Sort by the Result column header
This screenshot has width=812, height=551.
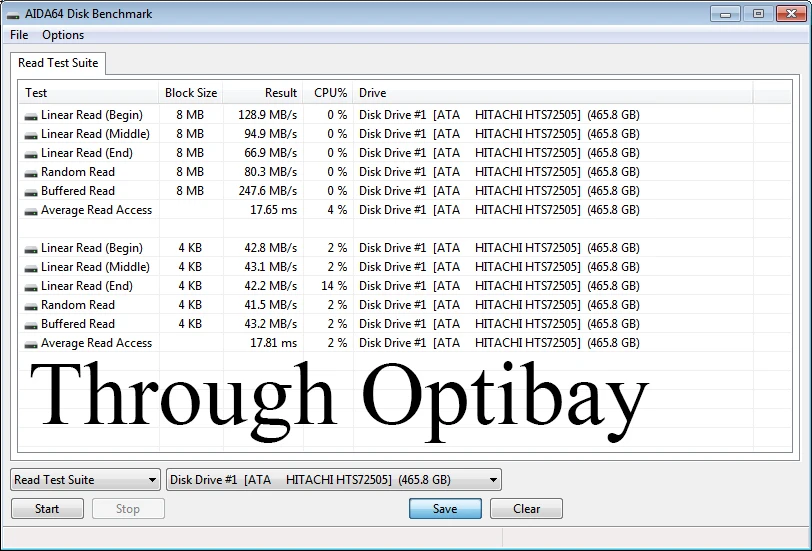pyautogui.click(x=263, y=93)
